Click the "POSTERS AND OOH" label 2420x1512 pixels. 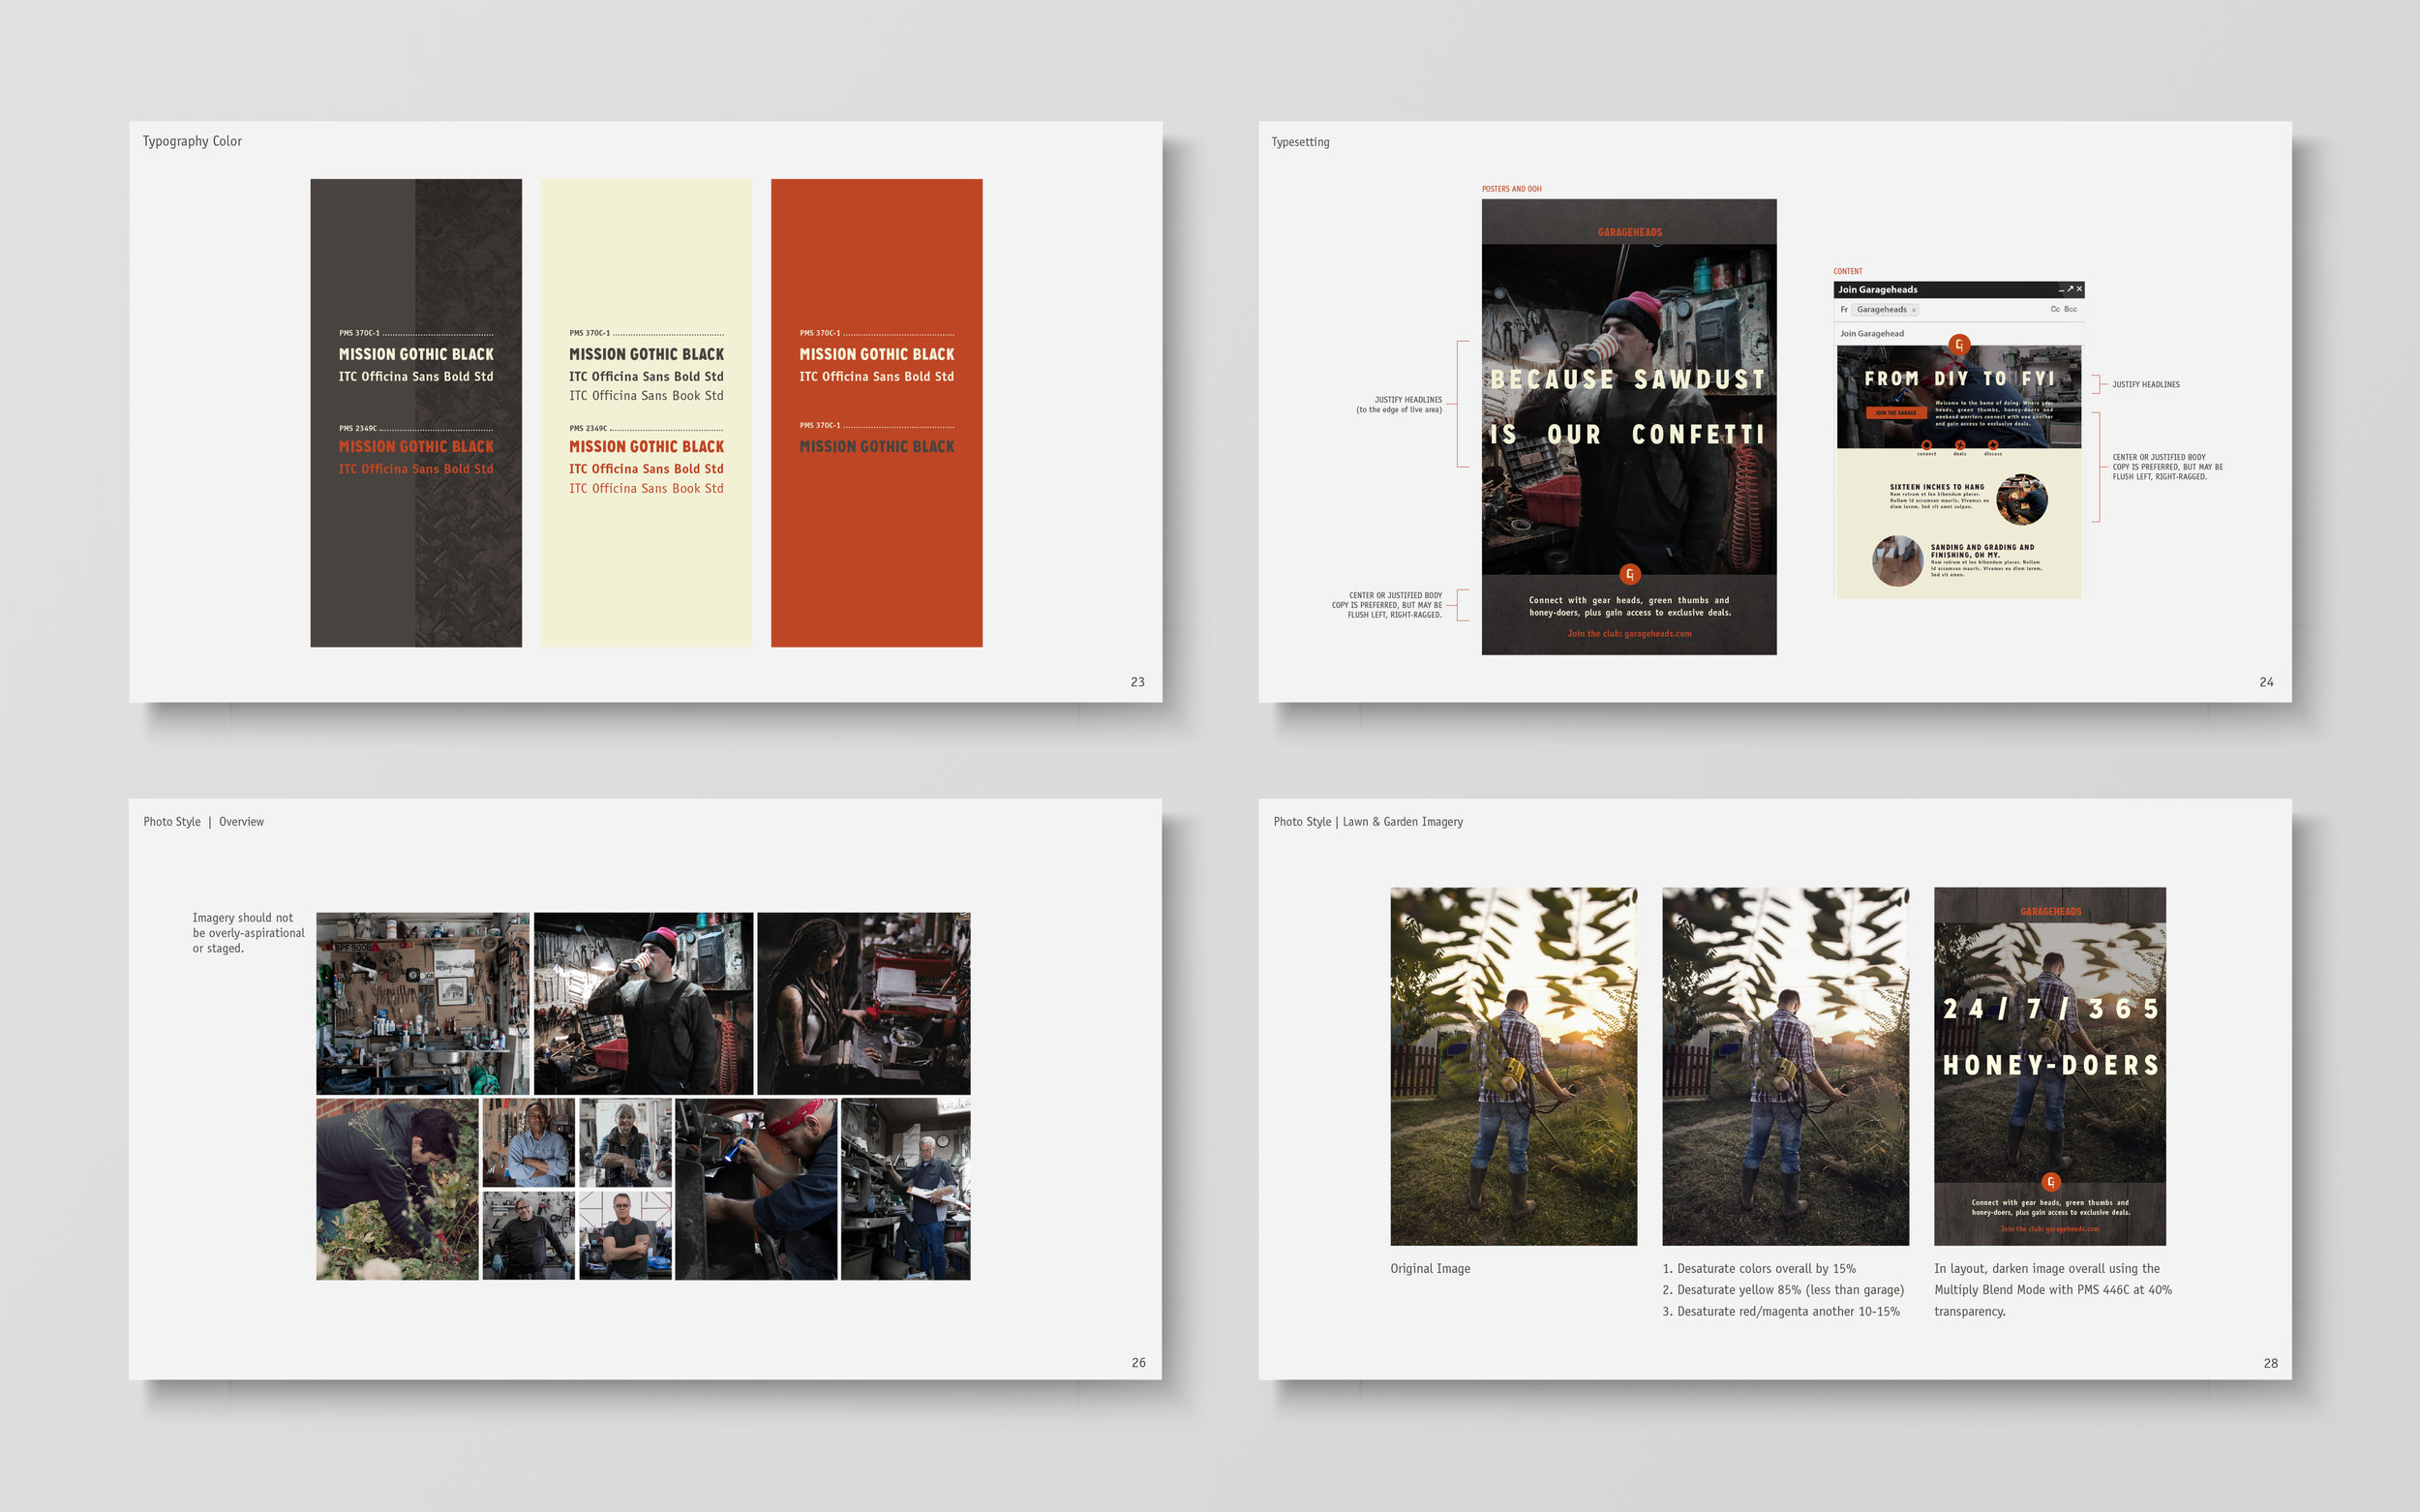1511,189
